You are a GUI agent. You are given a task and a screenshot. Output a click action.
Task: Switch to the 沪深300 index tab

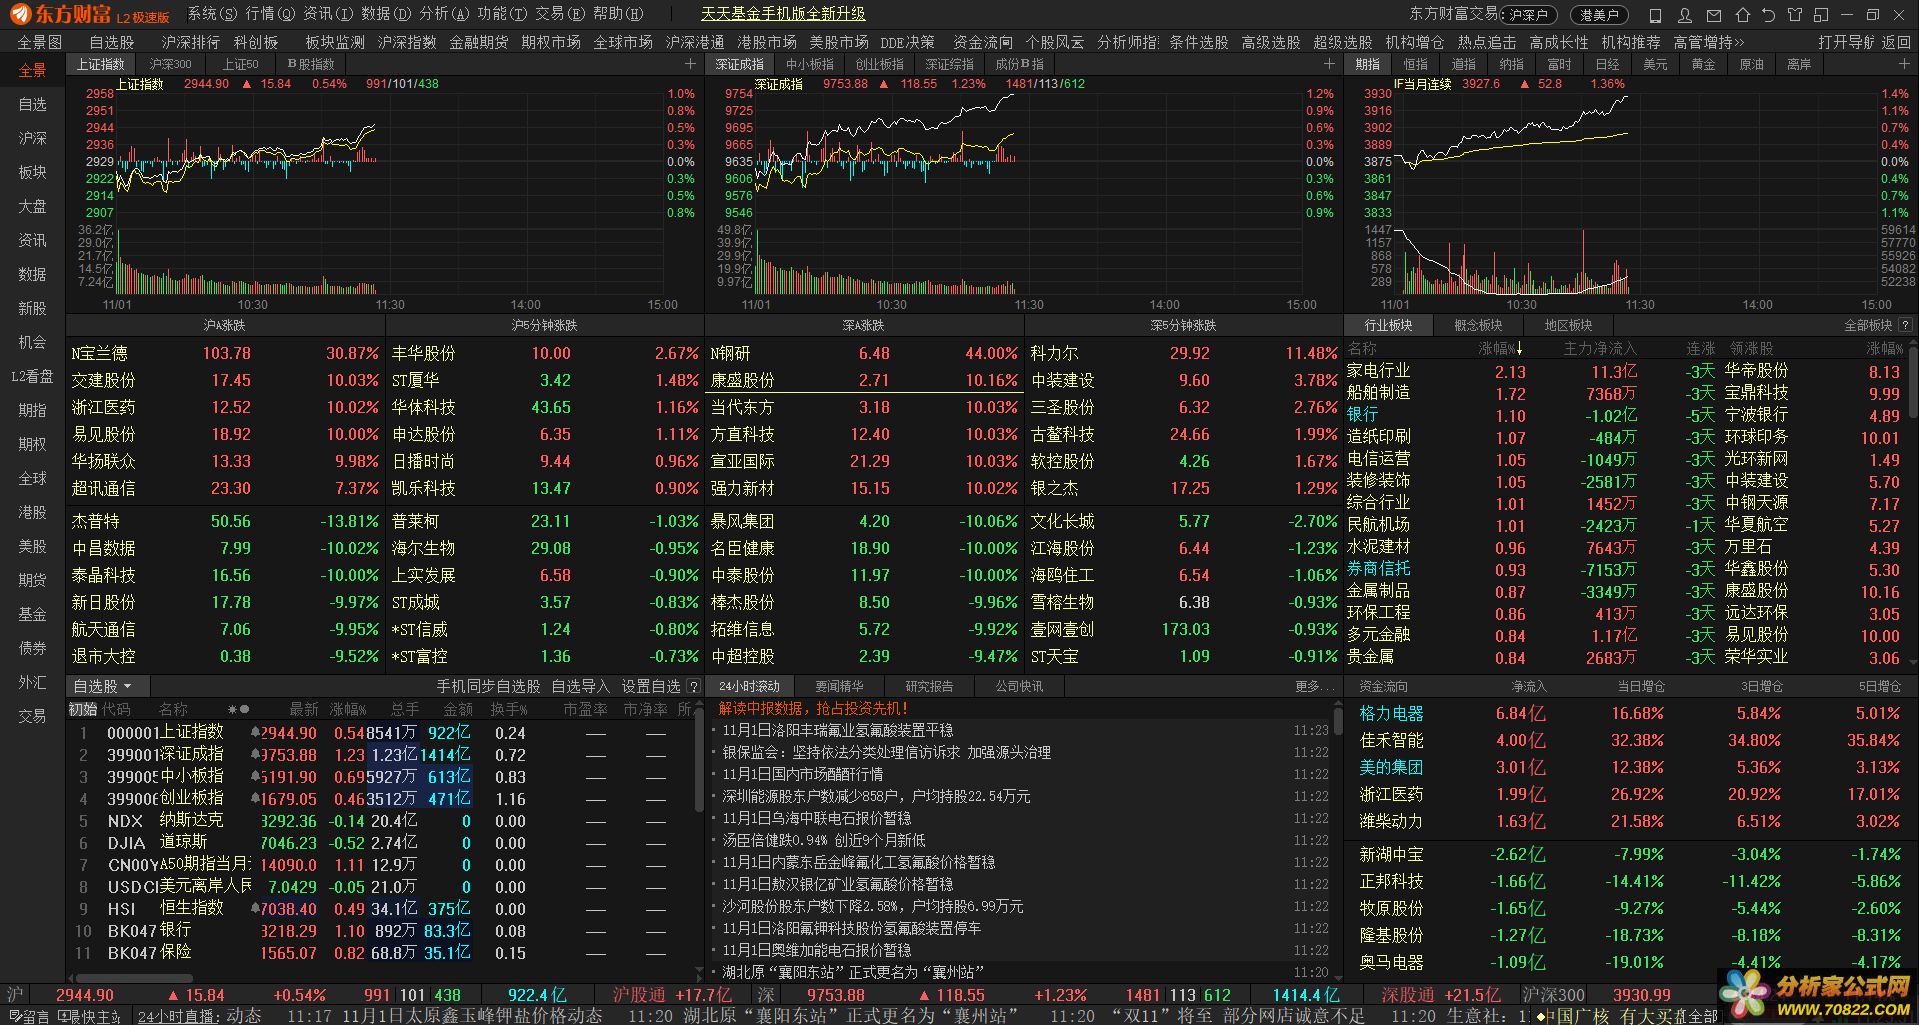171,64
